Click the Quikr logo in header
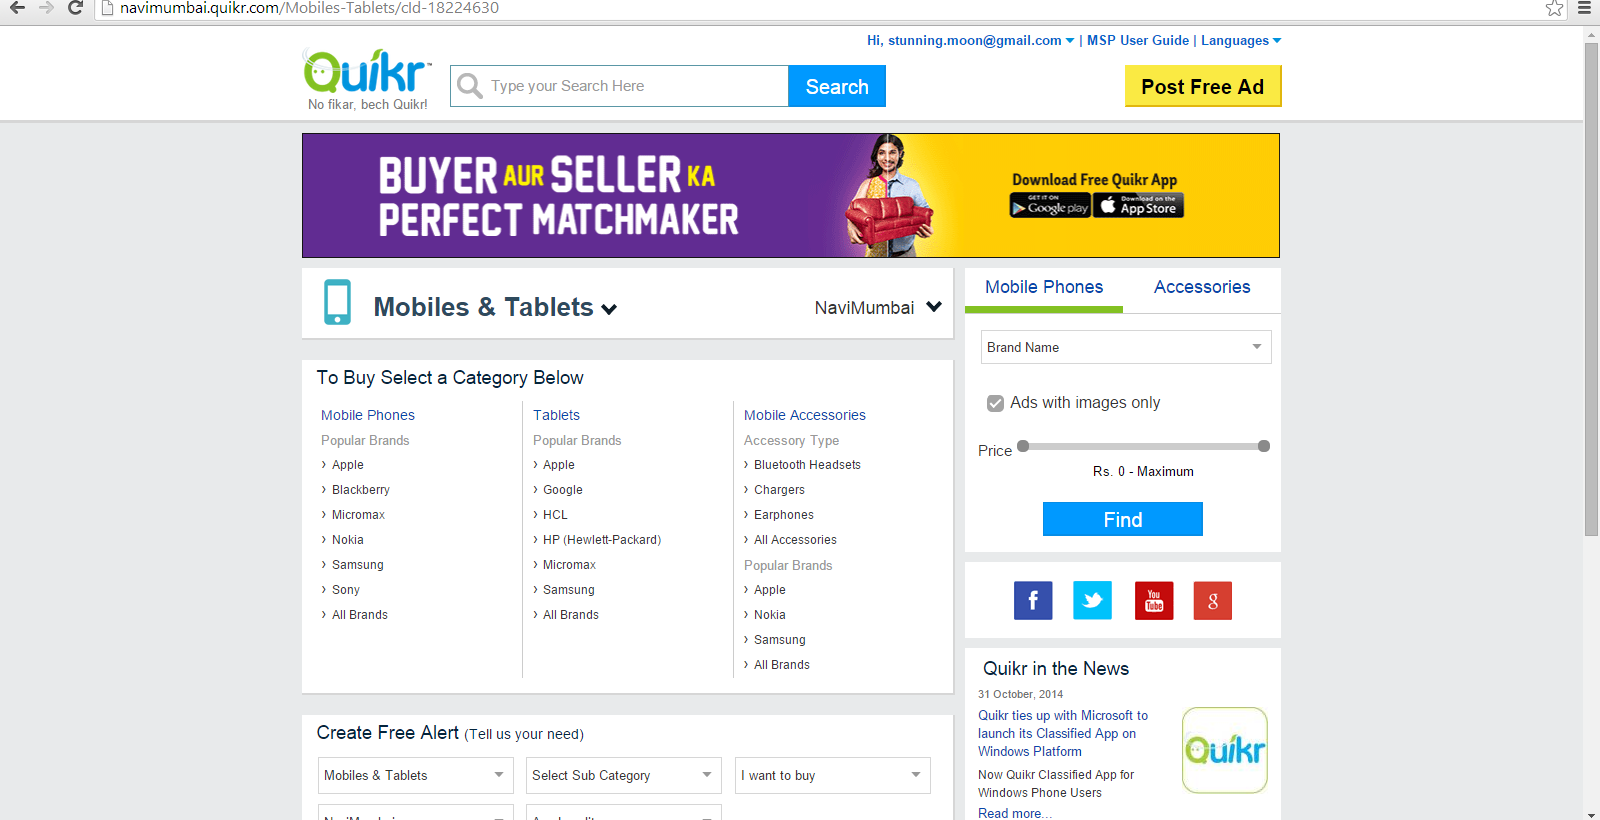This screenshot has width=1600, height=820. point(367,80)
